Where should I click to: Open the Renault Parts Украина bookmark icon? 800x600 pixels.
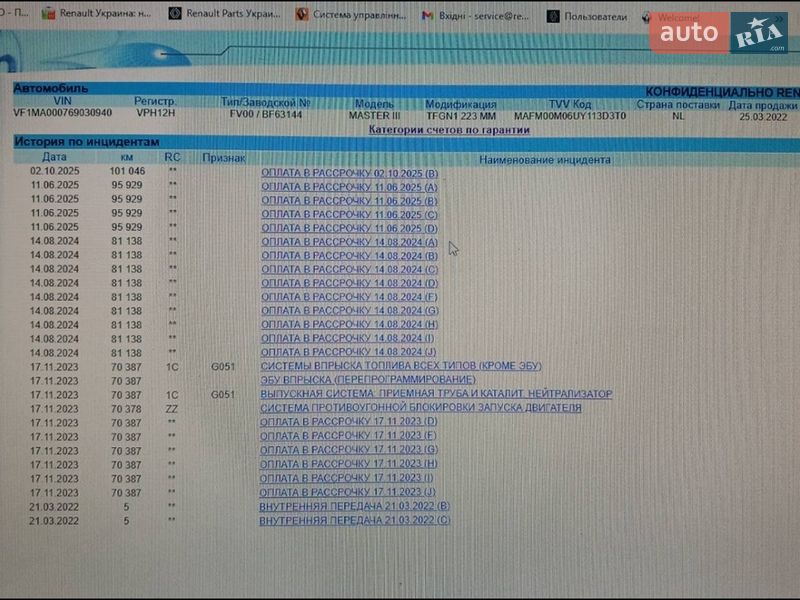175,14
